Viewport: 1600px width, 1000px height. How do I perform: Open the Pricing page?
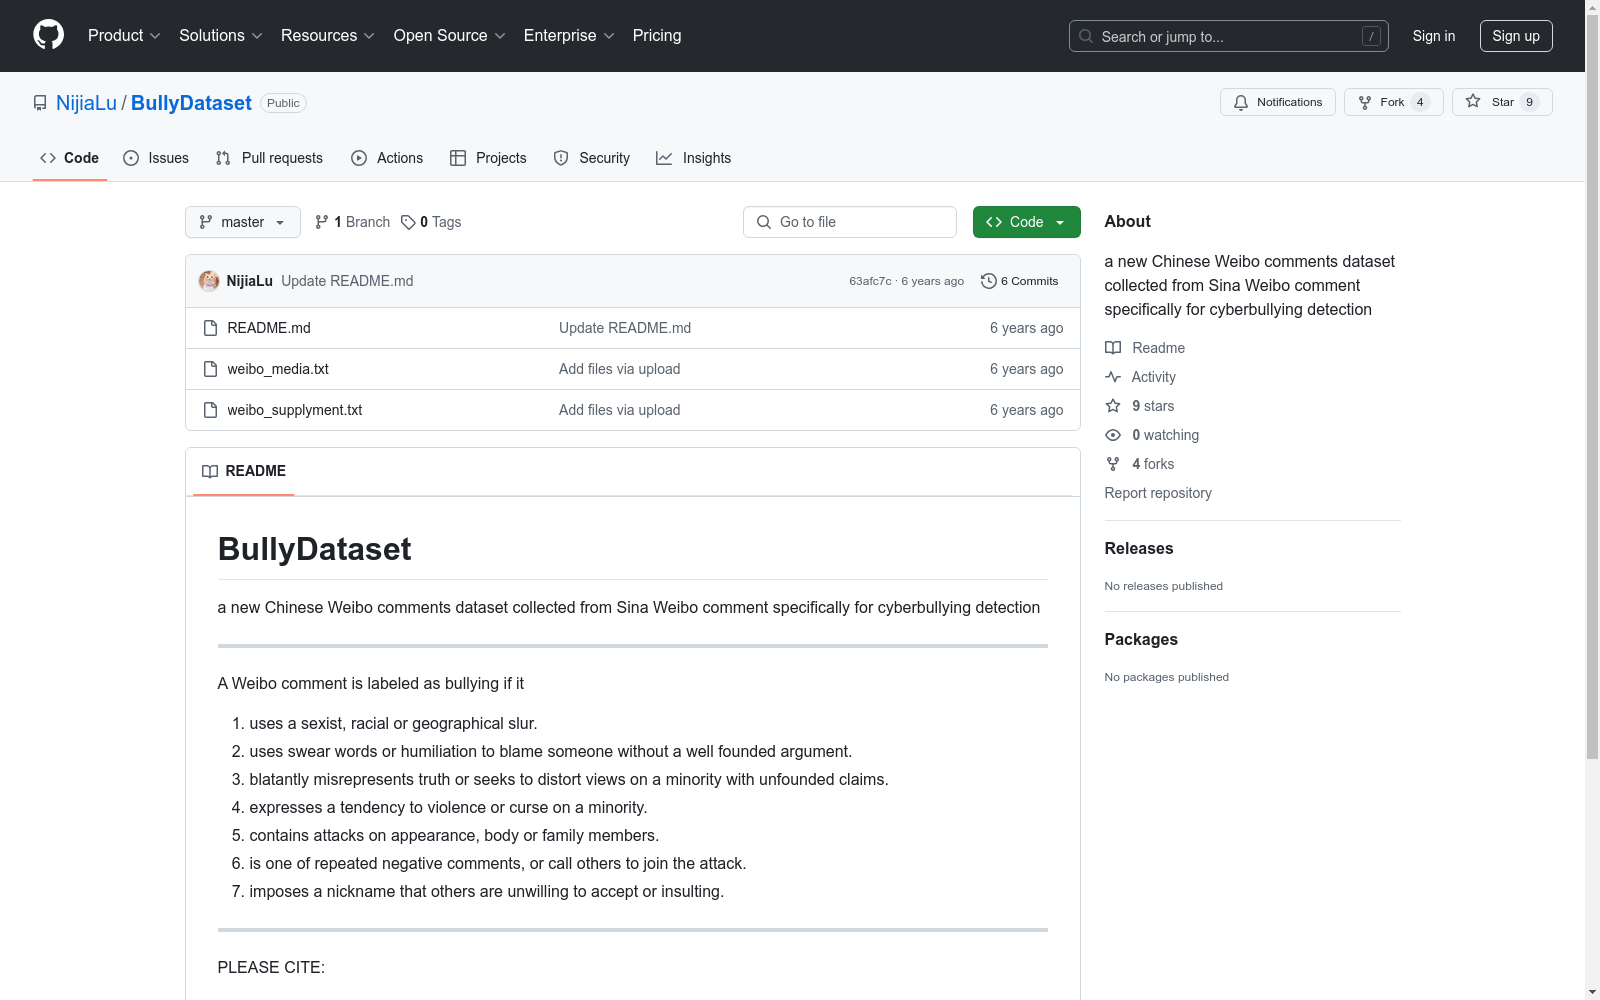(657, 35)
